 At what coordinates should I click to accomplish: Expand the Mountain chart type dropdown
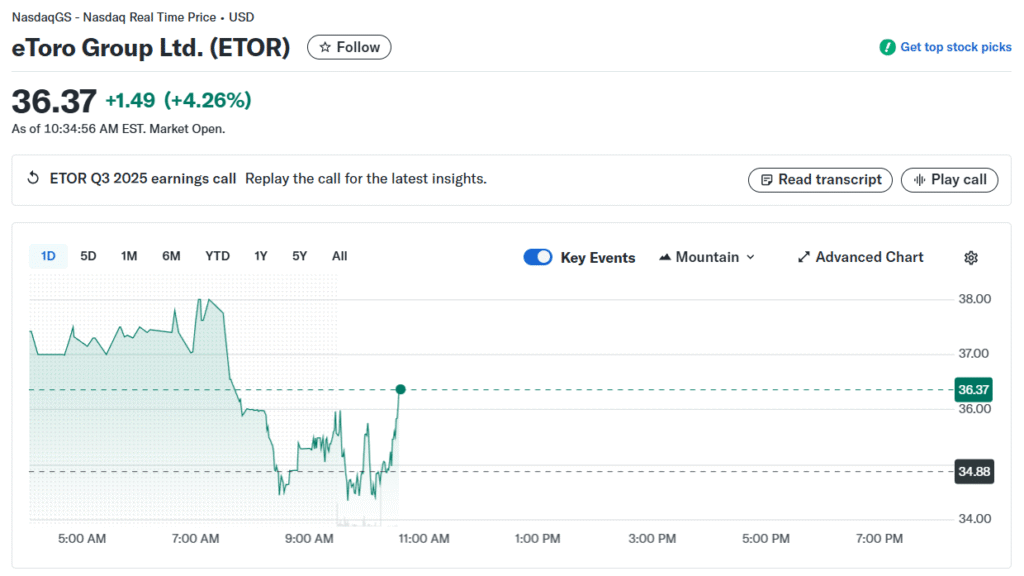pyautogui.click(x=751, y=256)
